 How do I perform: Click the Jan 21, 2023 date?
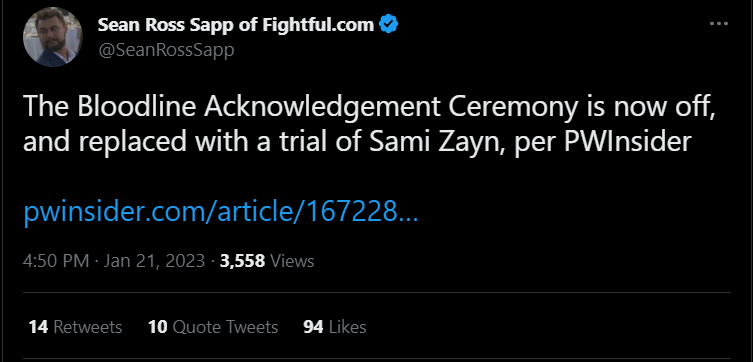pos(154,261)
